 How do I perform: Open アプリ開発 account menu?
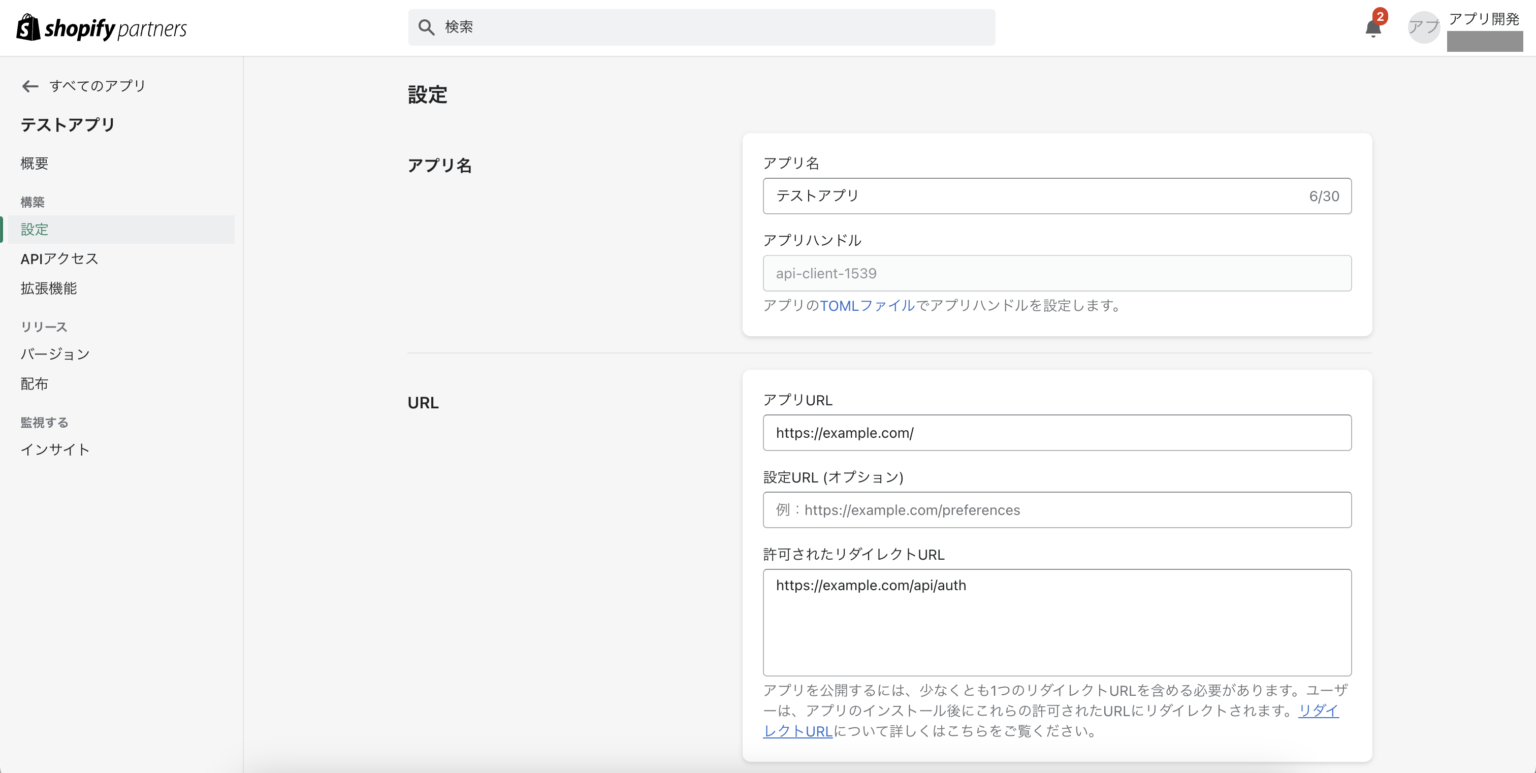pyautogui.click(x=1484, y=18)
